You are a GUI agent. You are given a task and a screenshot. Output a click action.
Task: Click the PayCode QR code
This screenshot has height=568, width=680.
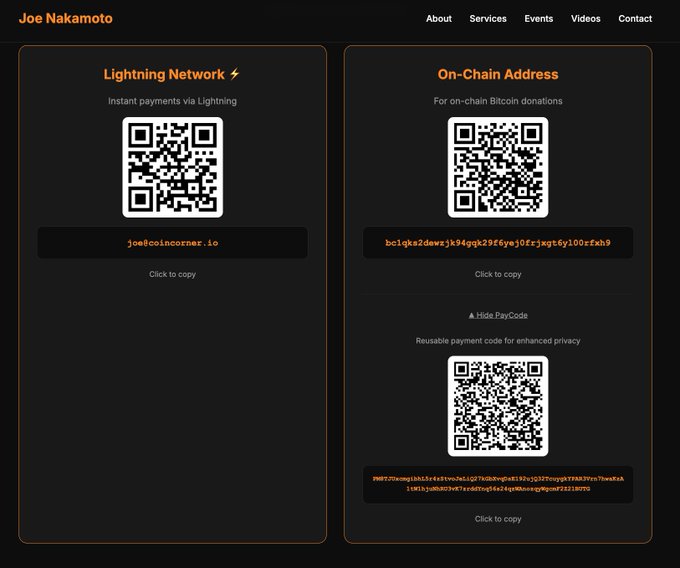coord(498,406)
